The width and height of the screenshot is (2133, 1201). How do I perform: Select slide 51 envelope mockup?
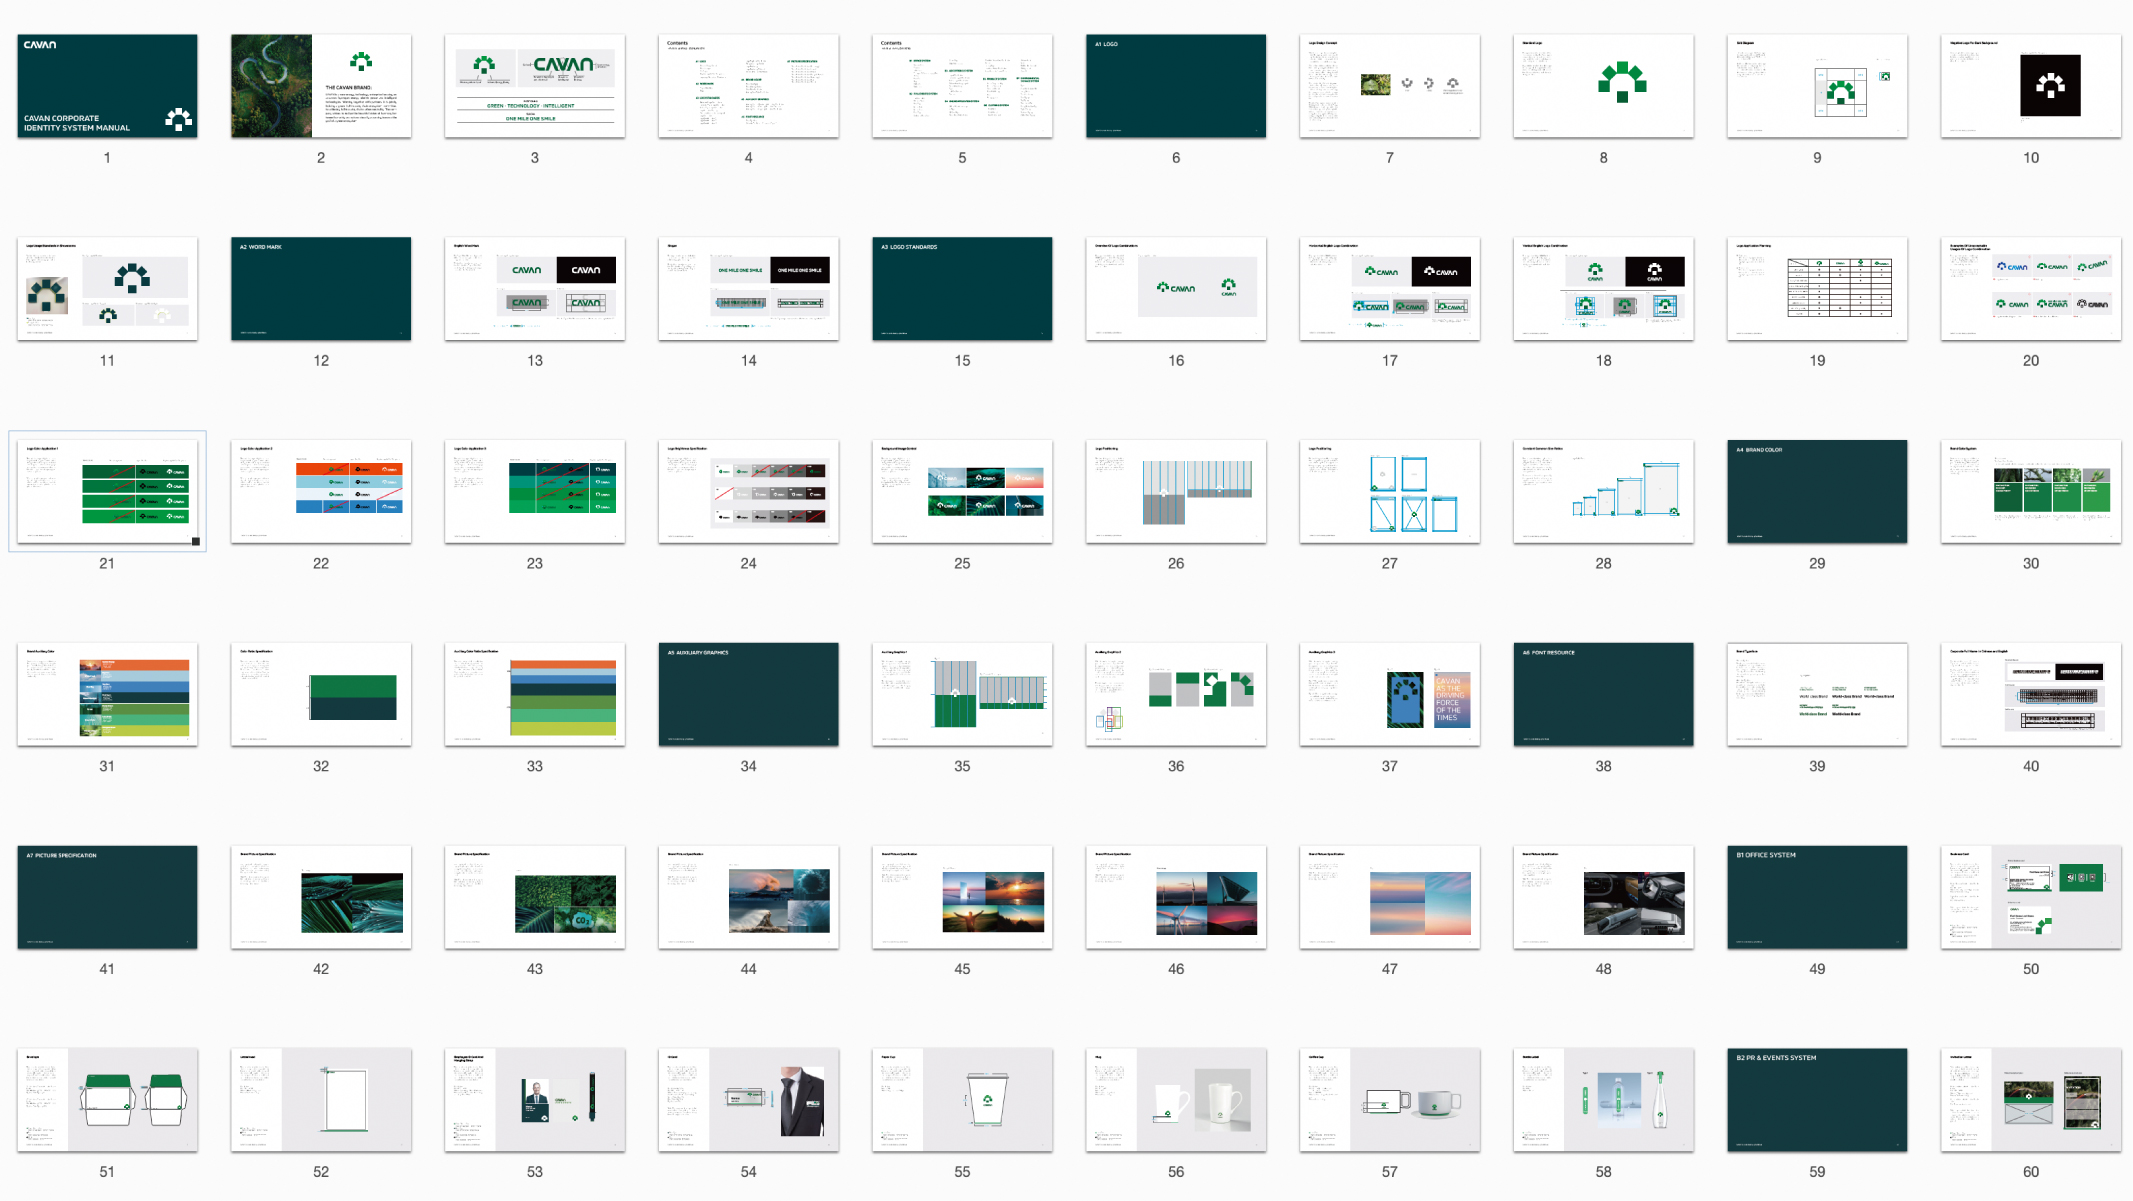tap(107, 1101)
